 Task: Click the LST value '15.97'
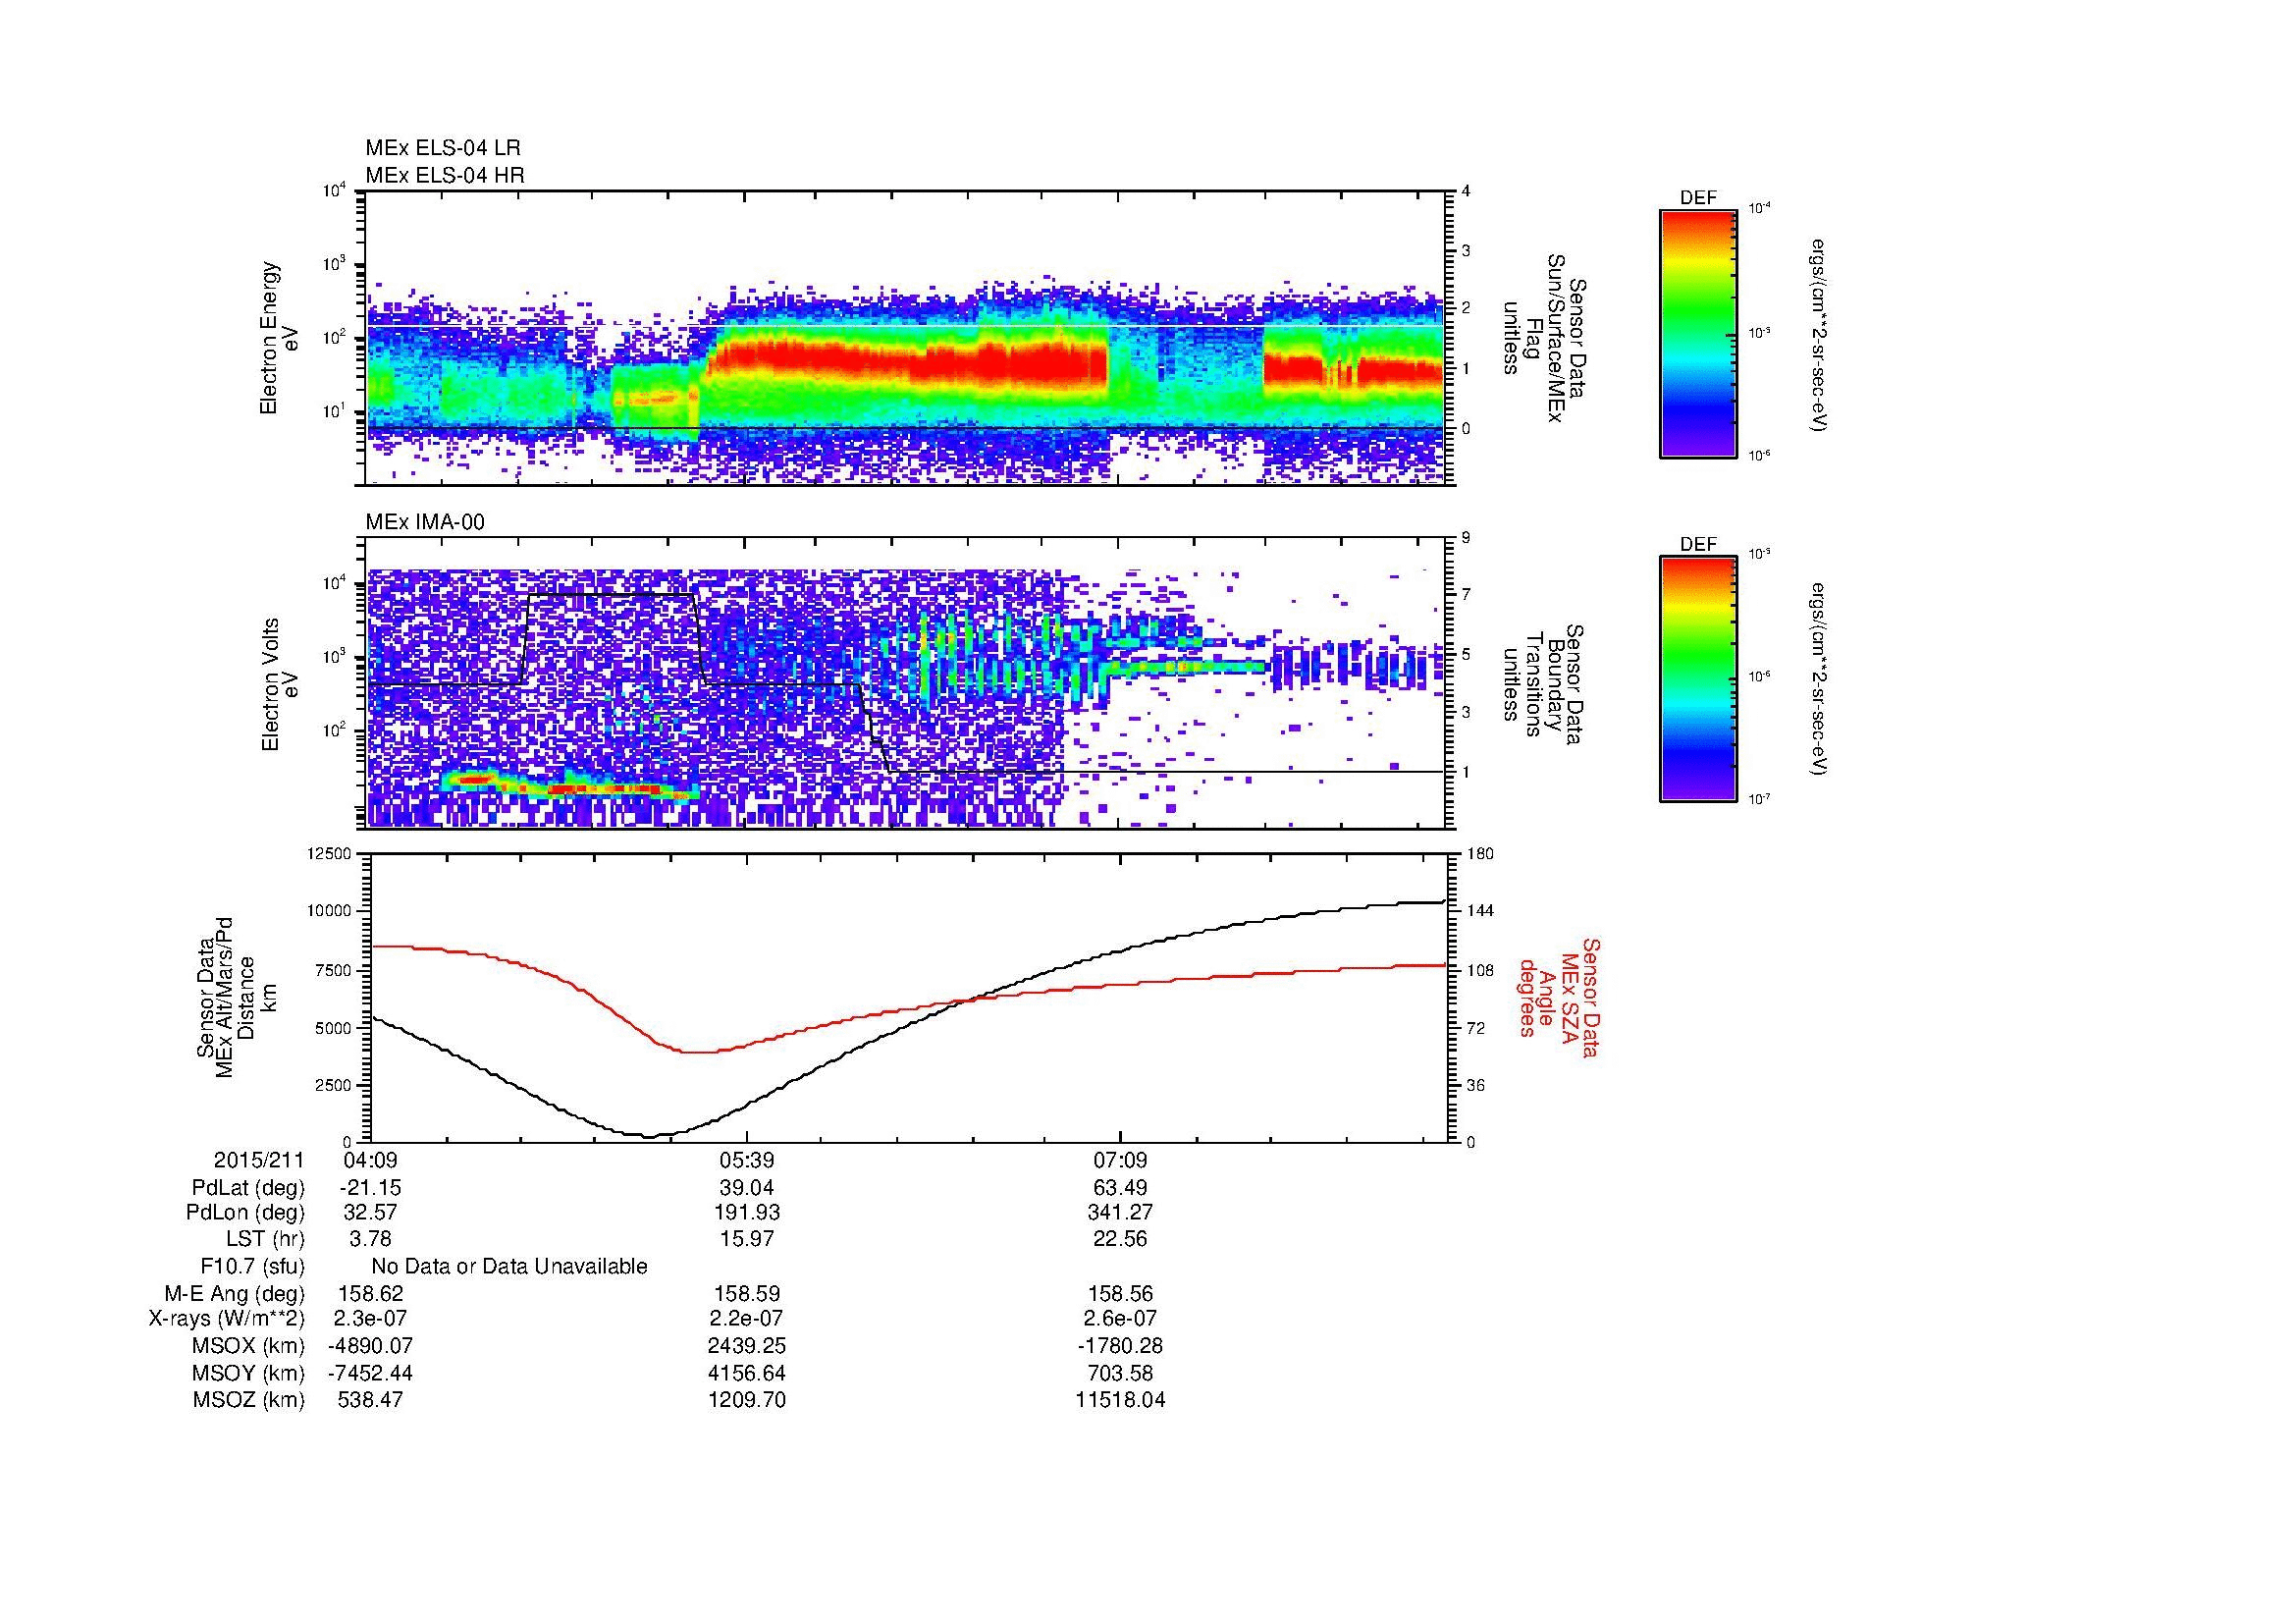click(x=746, y=1239)
